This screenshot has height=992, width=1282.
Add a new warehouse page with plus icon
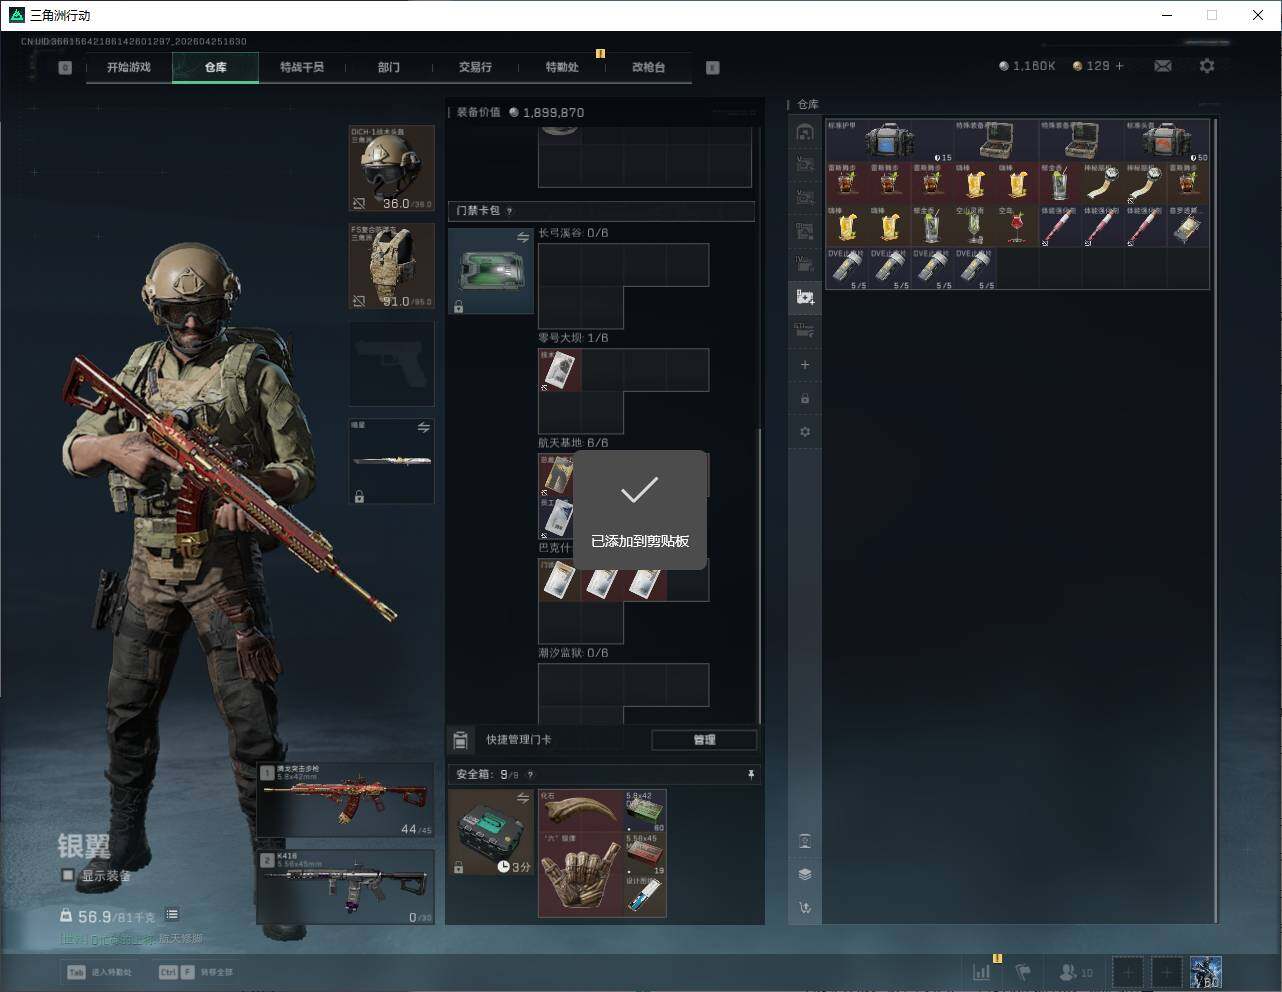[805, 365]
